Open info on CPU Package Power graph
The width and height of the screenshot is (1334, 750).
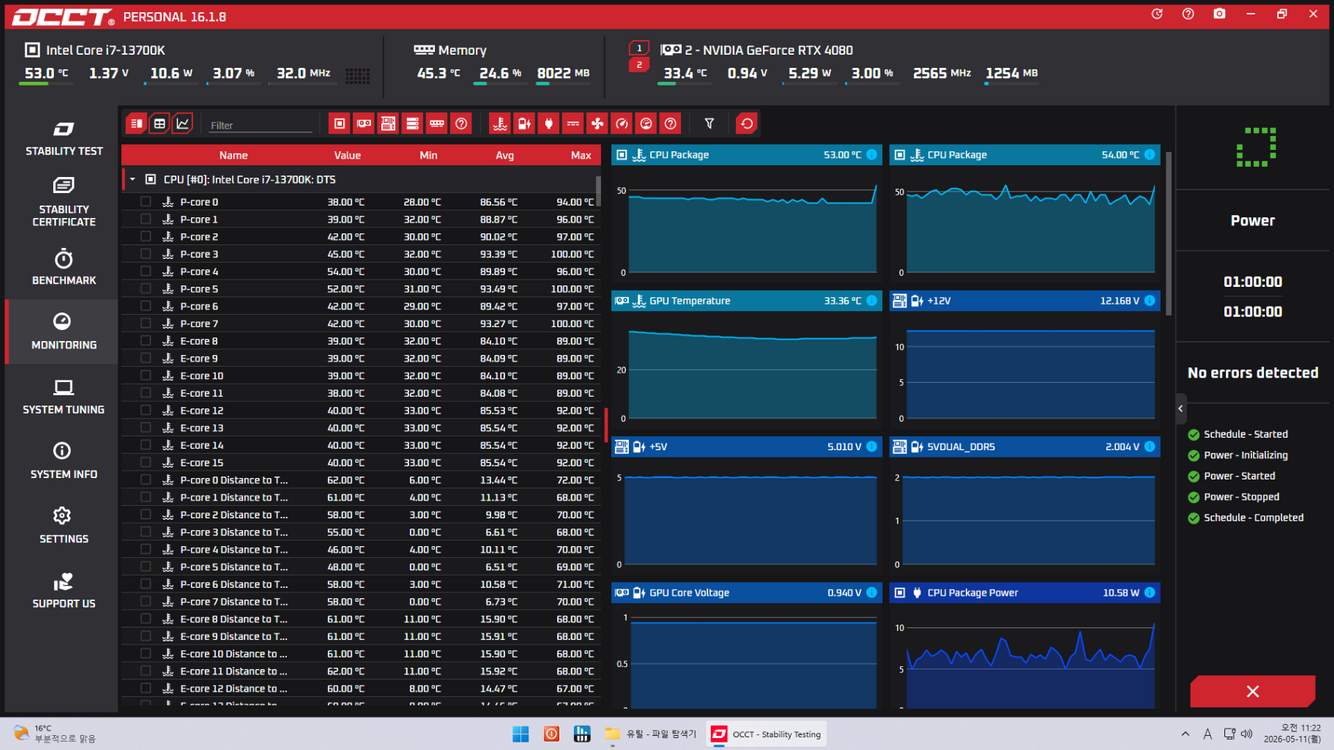point(1149,593)
